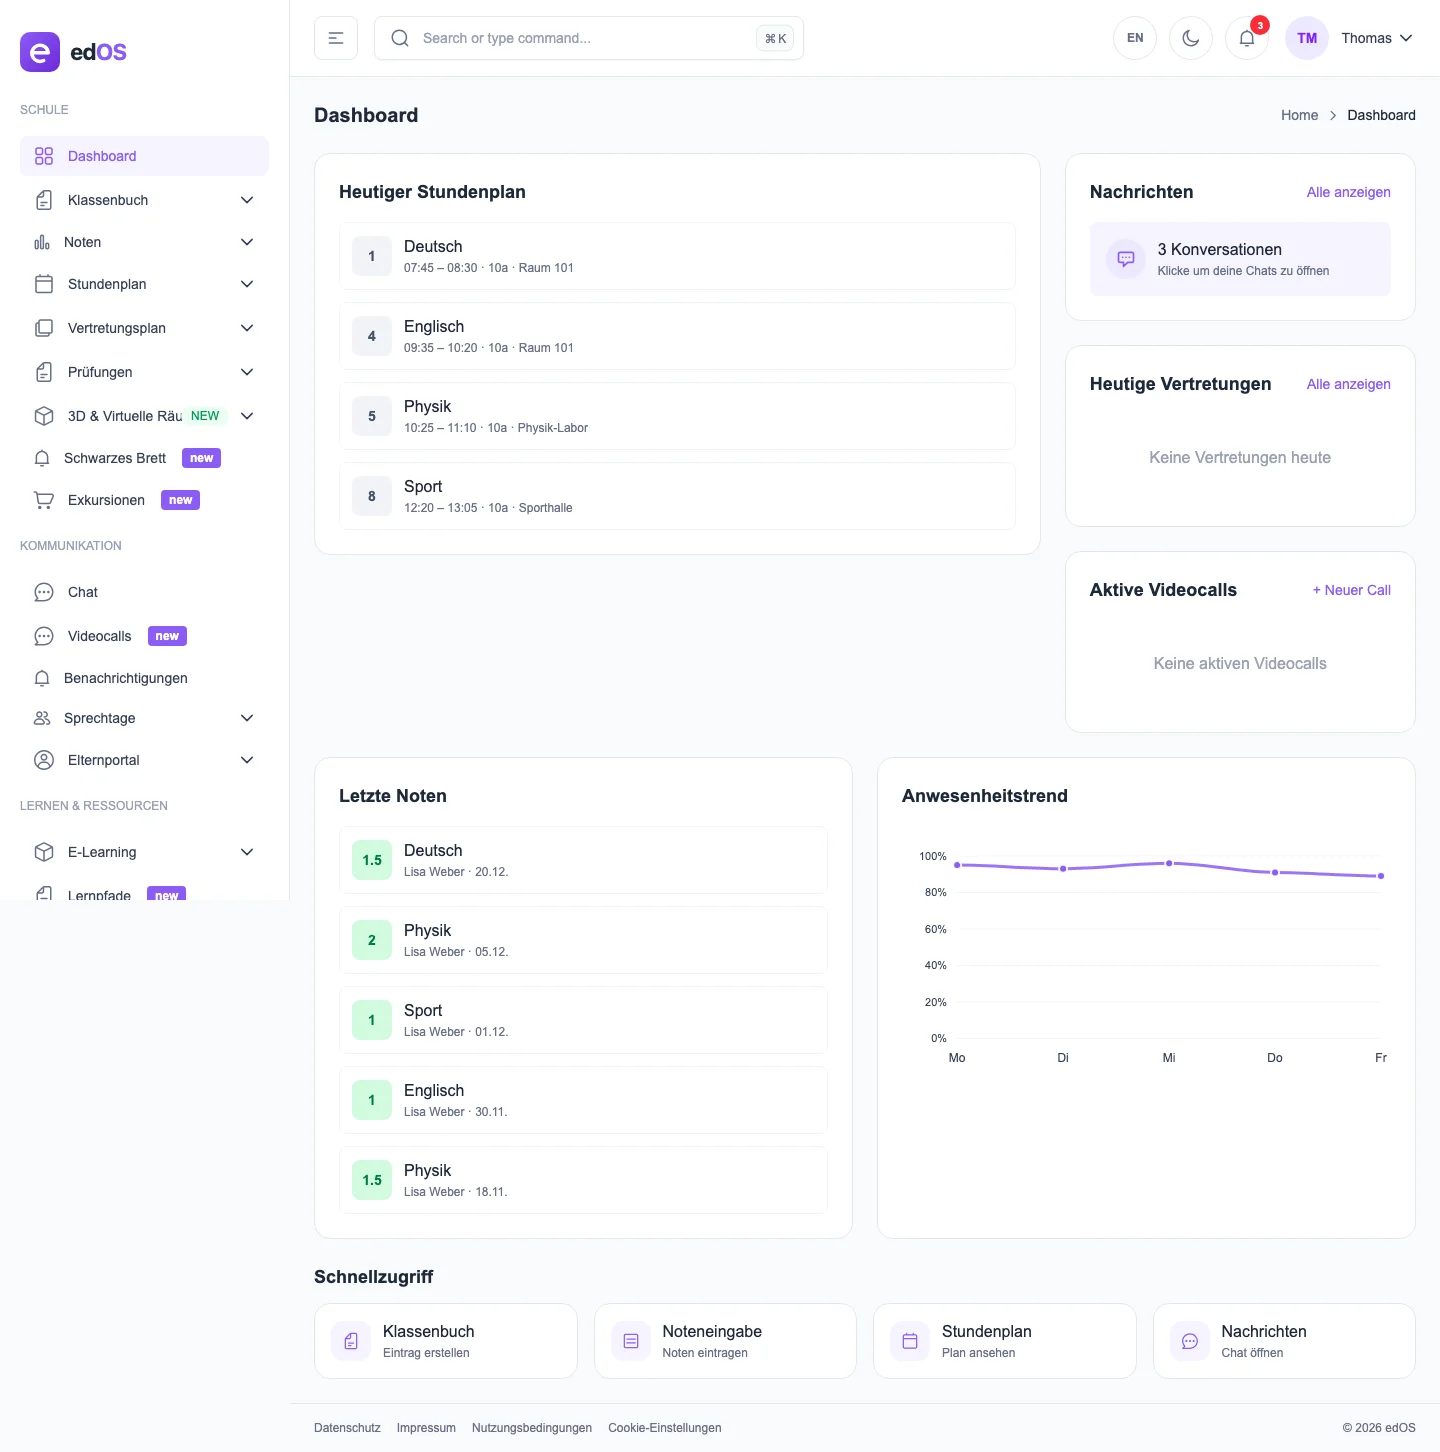The width and height of the screenshot is (1440, 1452).
Task: Click Alle anzeigen link in Nachrichten
Action: tap(1348, 192)
